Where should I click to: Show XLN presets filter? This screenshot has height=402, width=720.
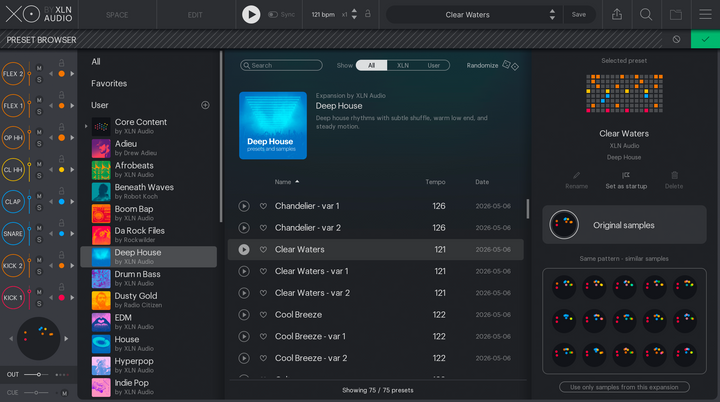click(x=403, y=65)
